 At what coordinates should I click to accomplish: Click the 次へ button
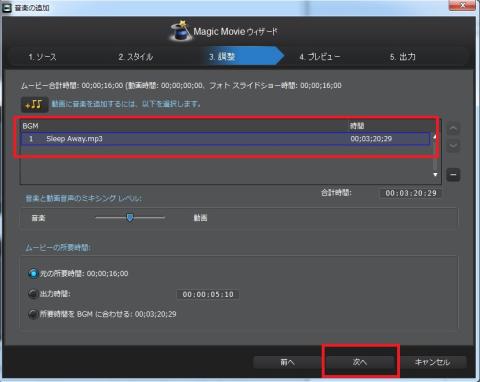coord(360,362)
